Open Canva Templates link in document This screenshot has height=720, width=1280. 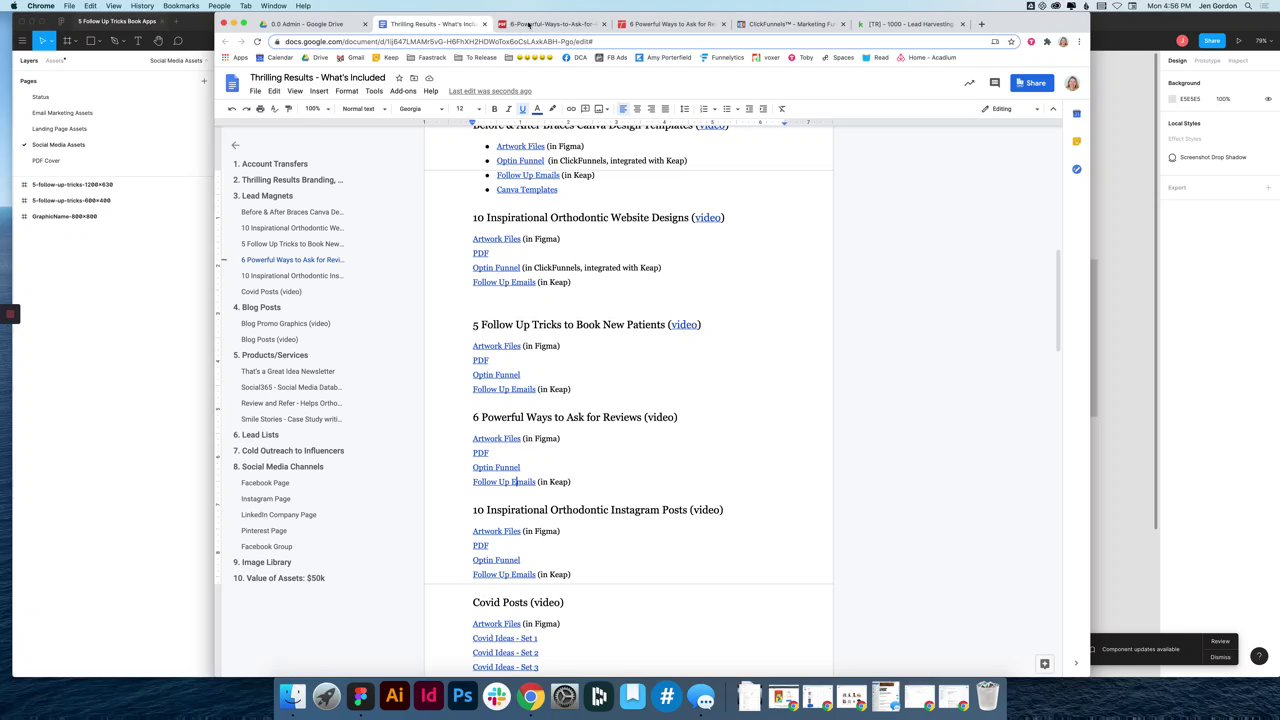coord(527,190)
